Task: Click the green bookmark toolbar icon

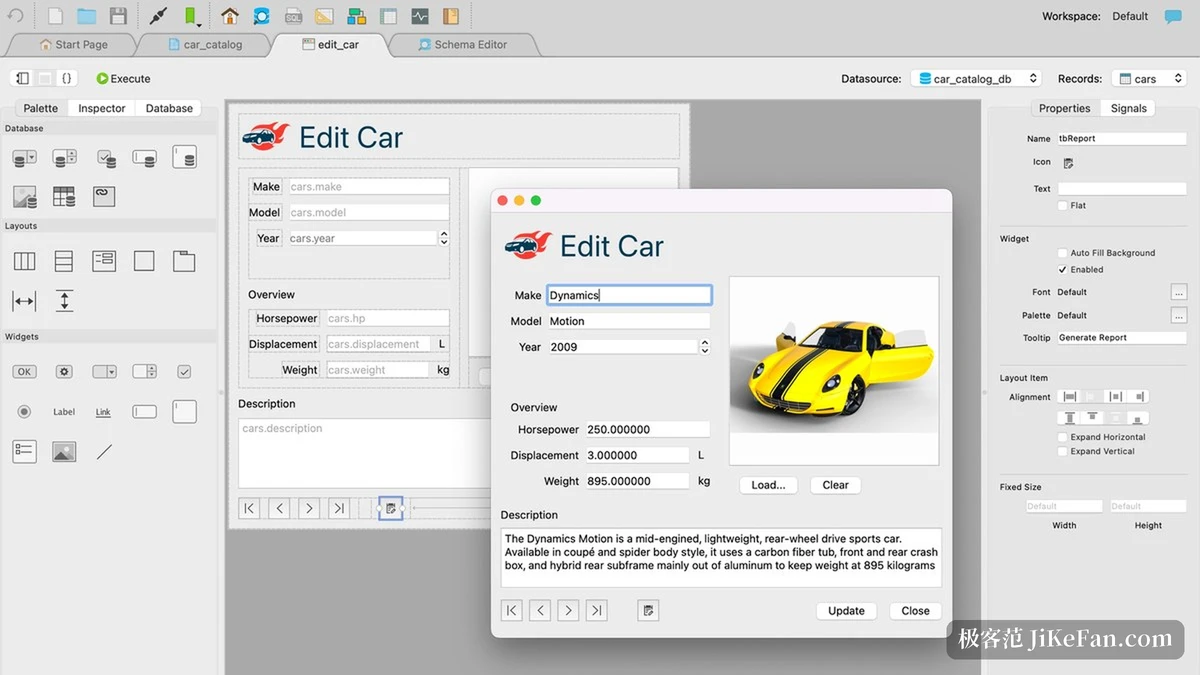Action: tap(191, 16)
